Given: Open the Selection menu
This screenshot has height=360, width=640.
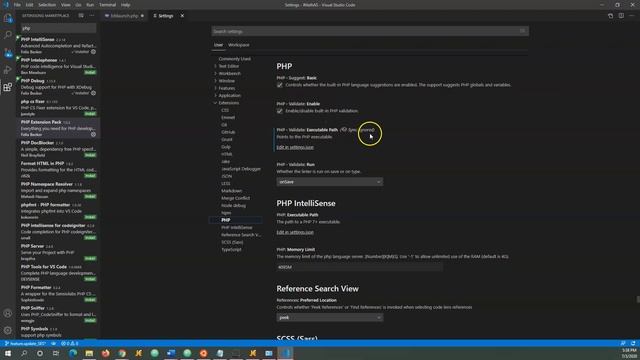Looking at the screenshot, I should [x=47, y=5].
